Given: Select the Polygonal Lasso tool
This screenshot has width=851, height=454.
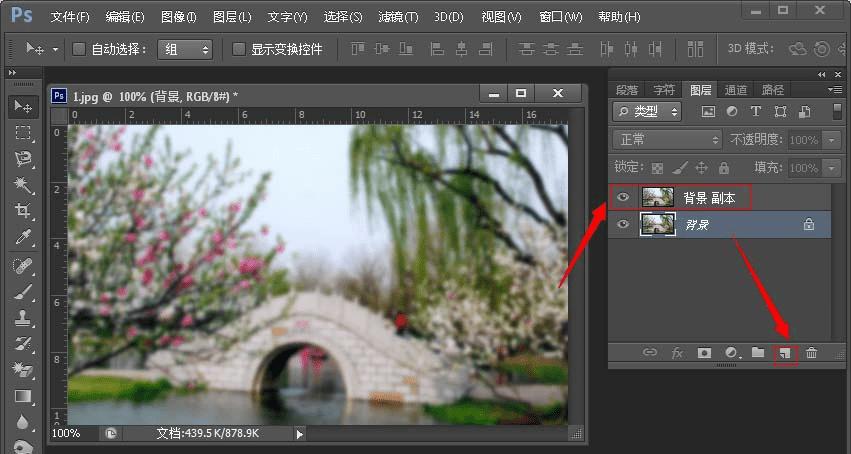Looking at the screenshot, I should (23, 159).
